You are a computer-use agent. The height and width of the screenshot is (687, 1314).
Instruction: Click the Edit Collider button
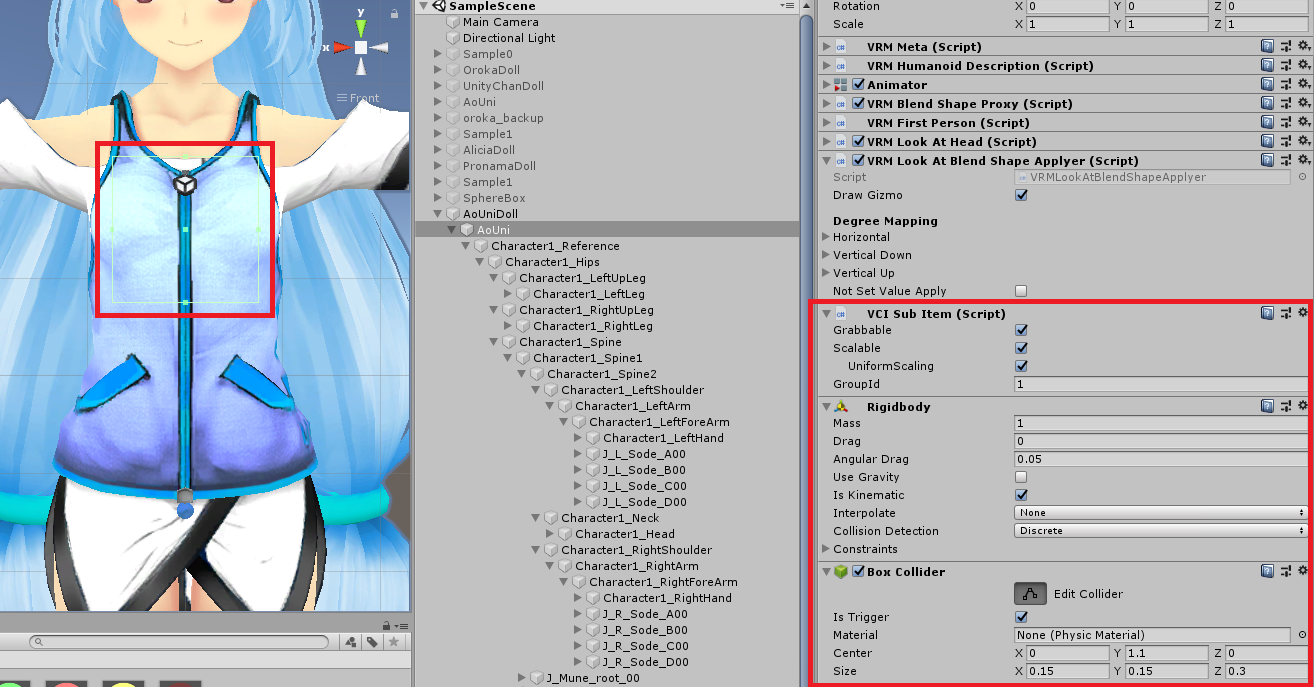point(1030,594)
